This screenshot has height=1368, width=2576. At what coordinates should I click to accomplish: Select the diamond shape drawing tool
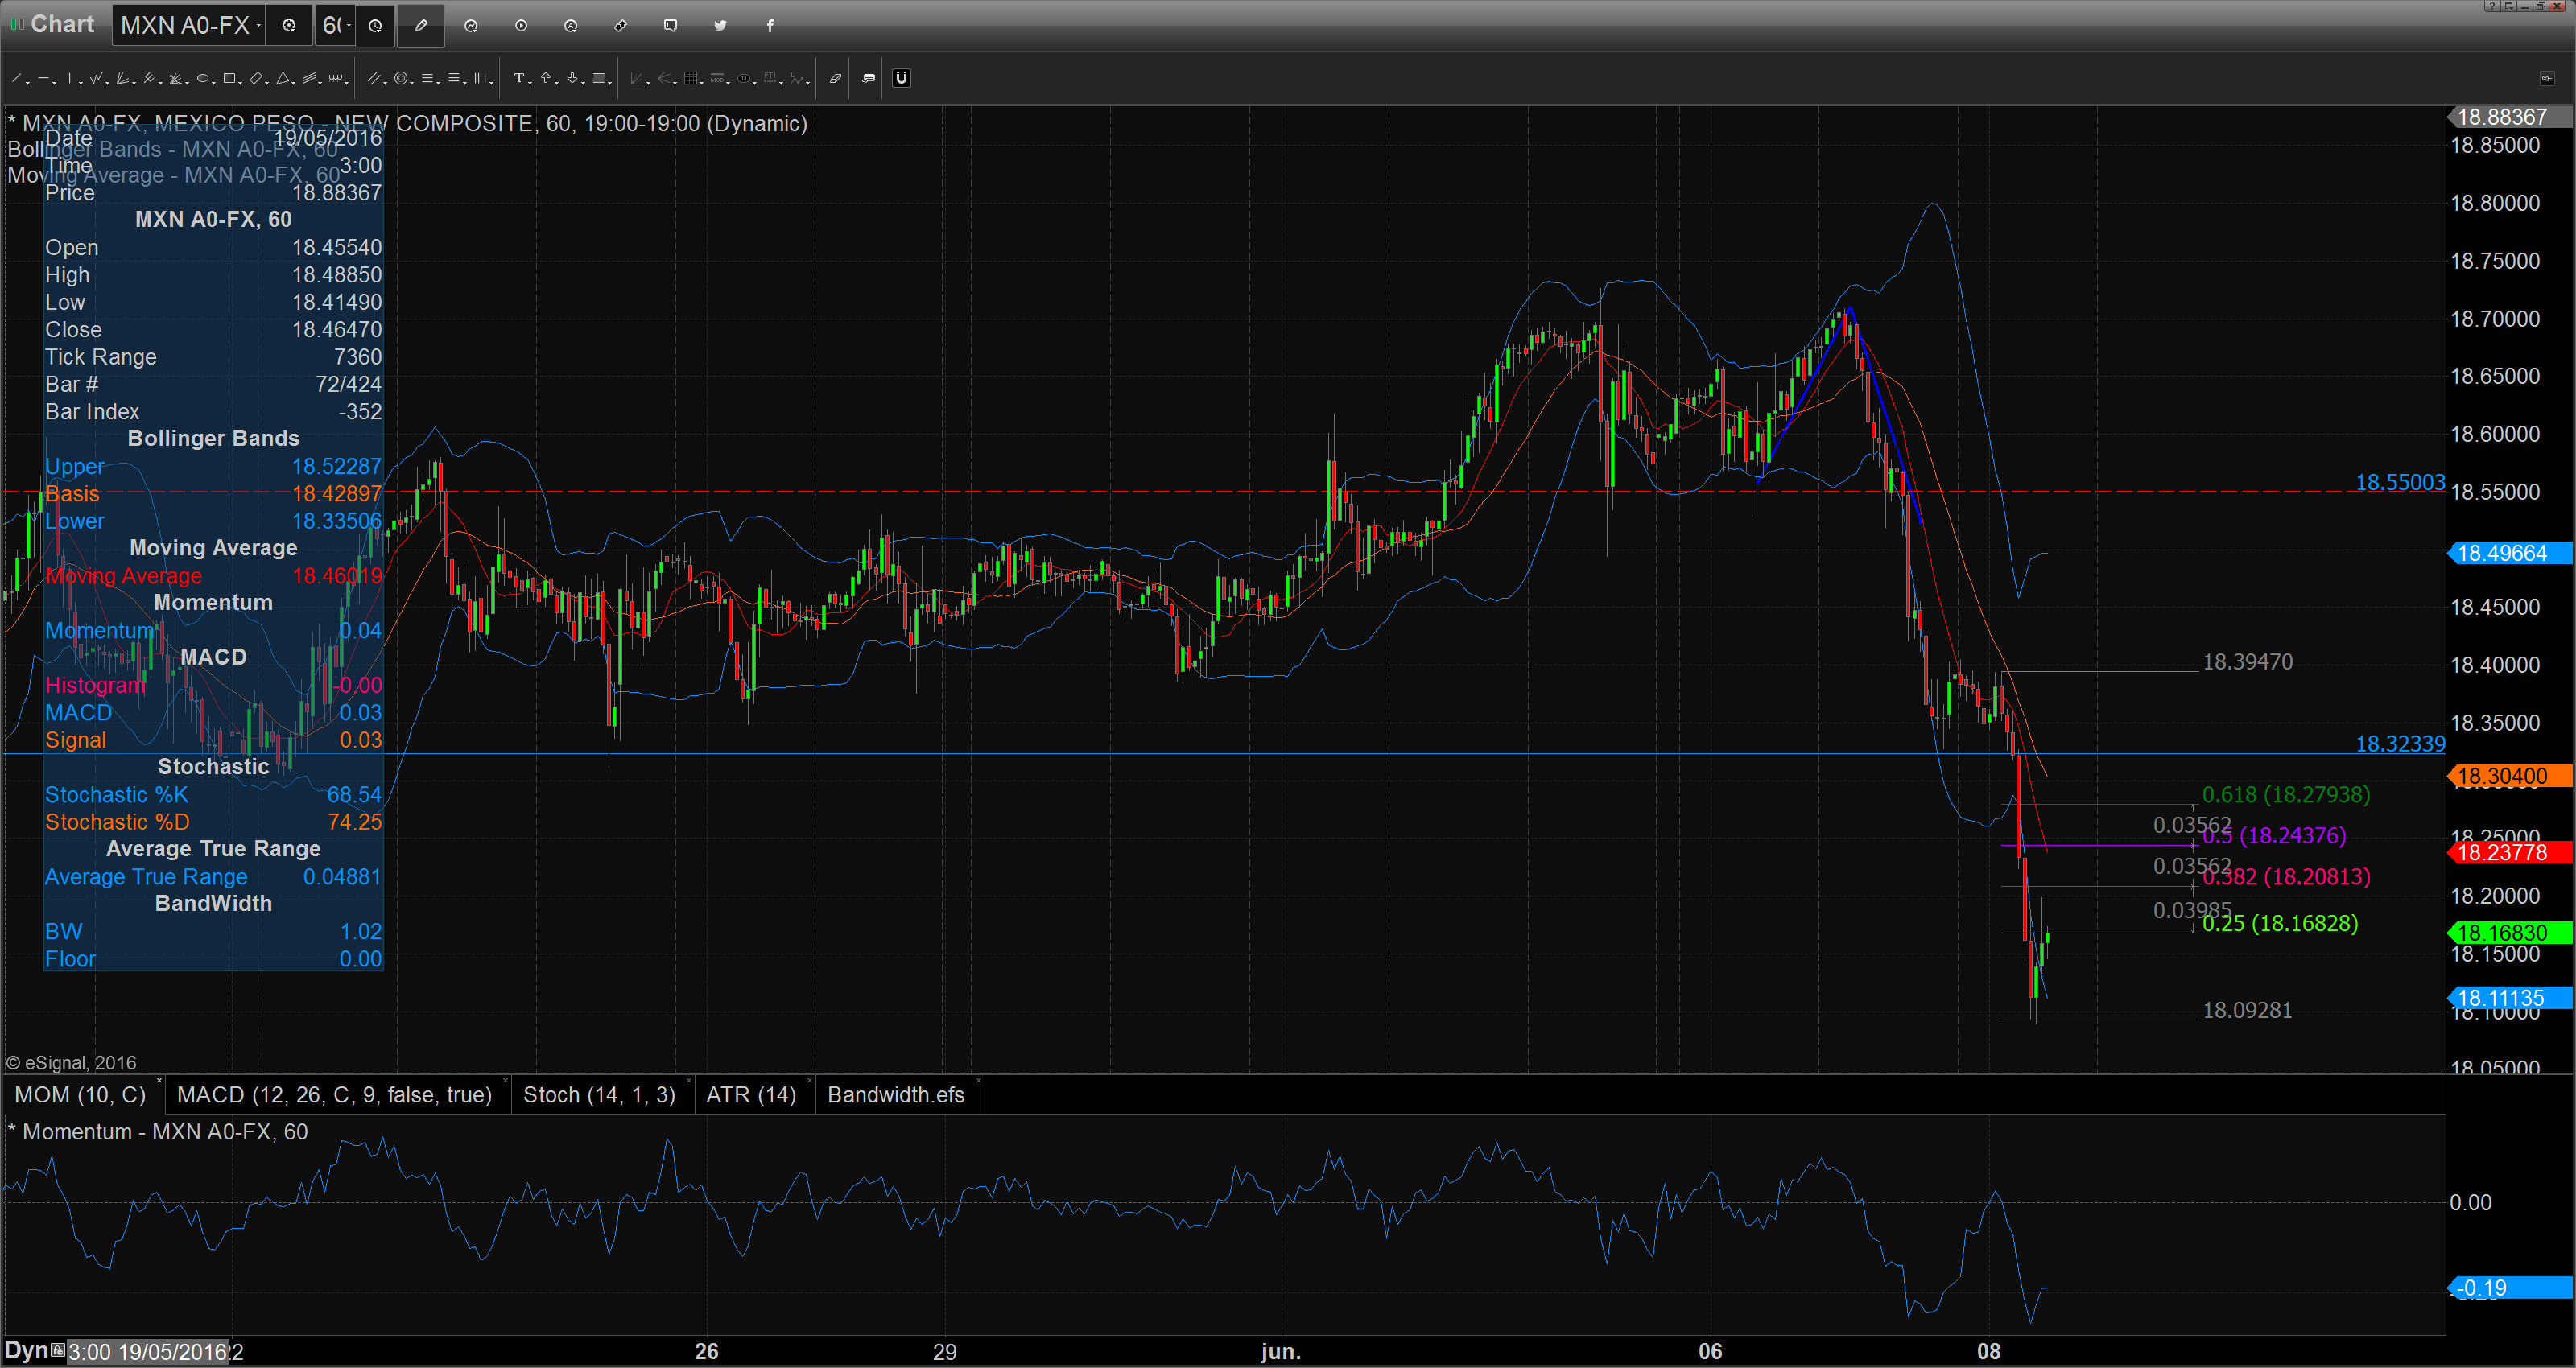coord(258,78)
